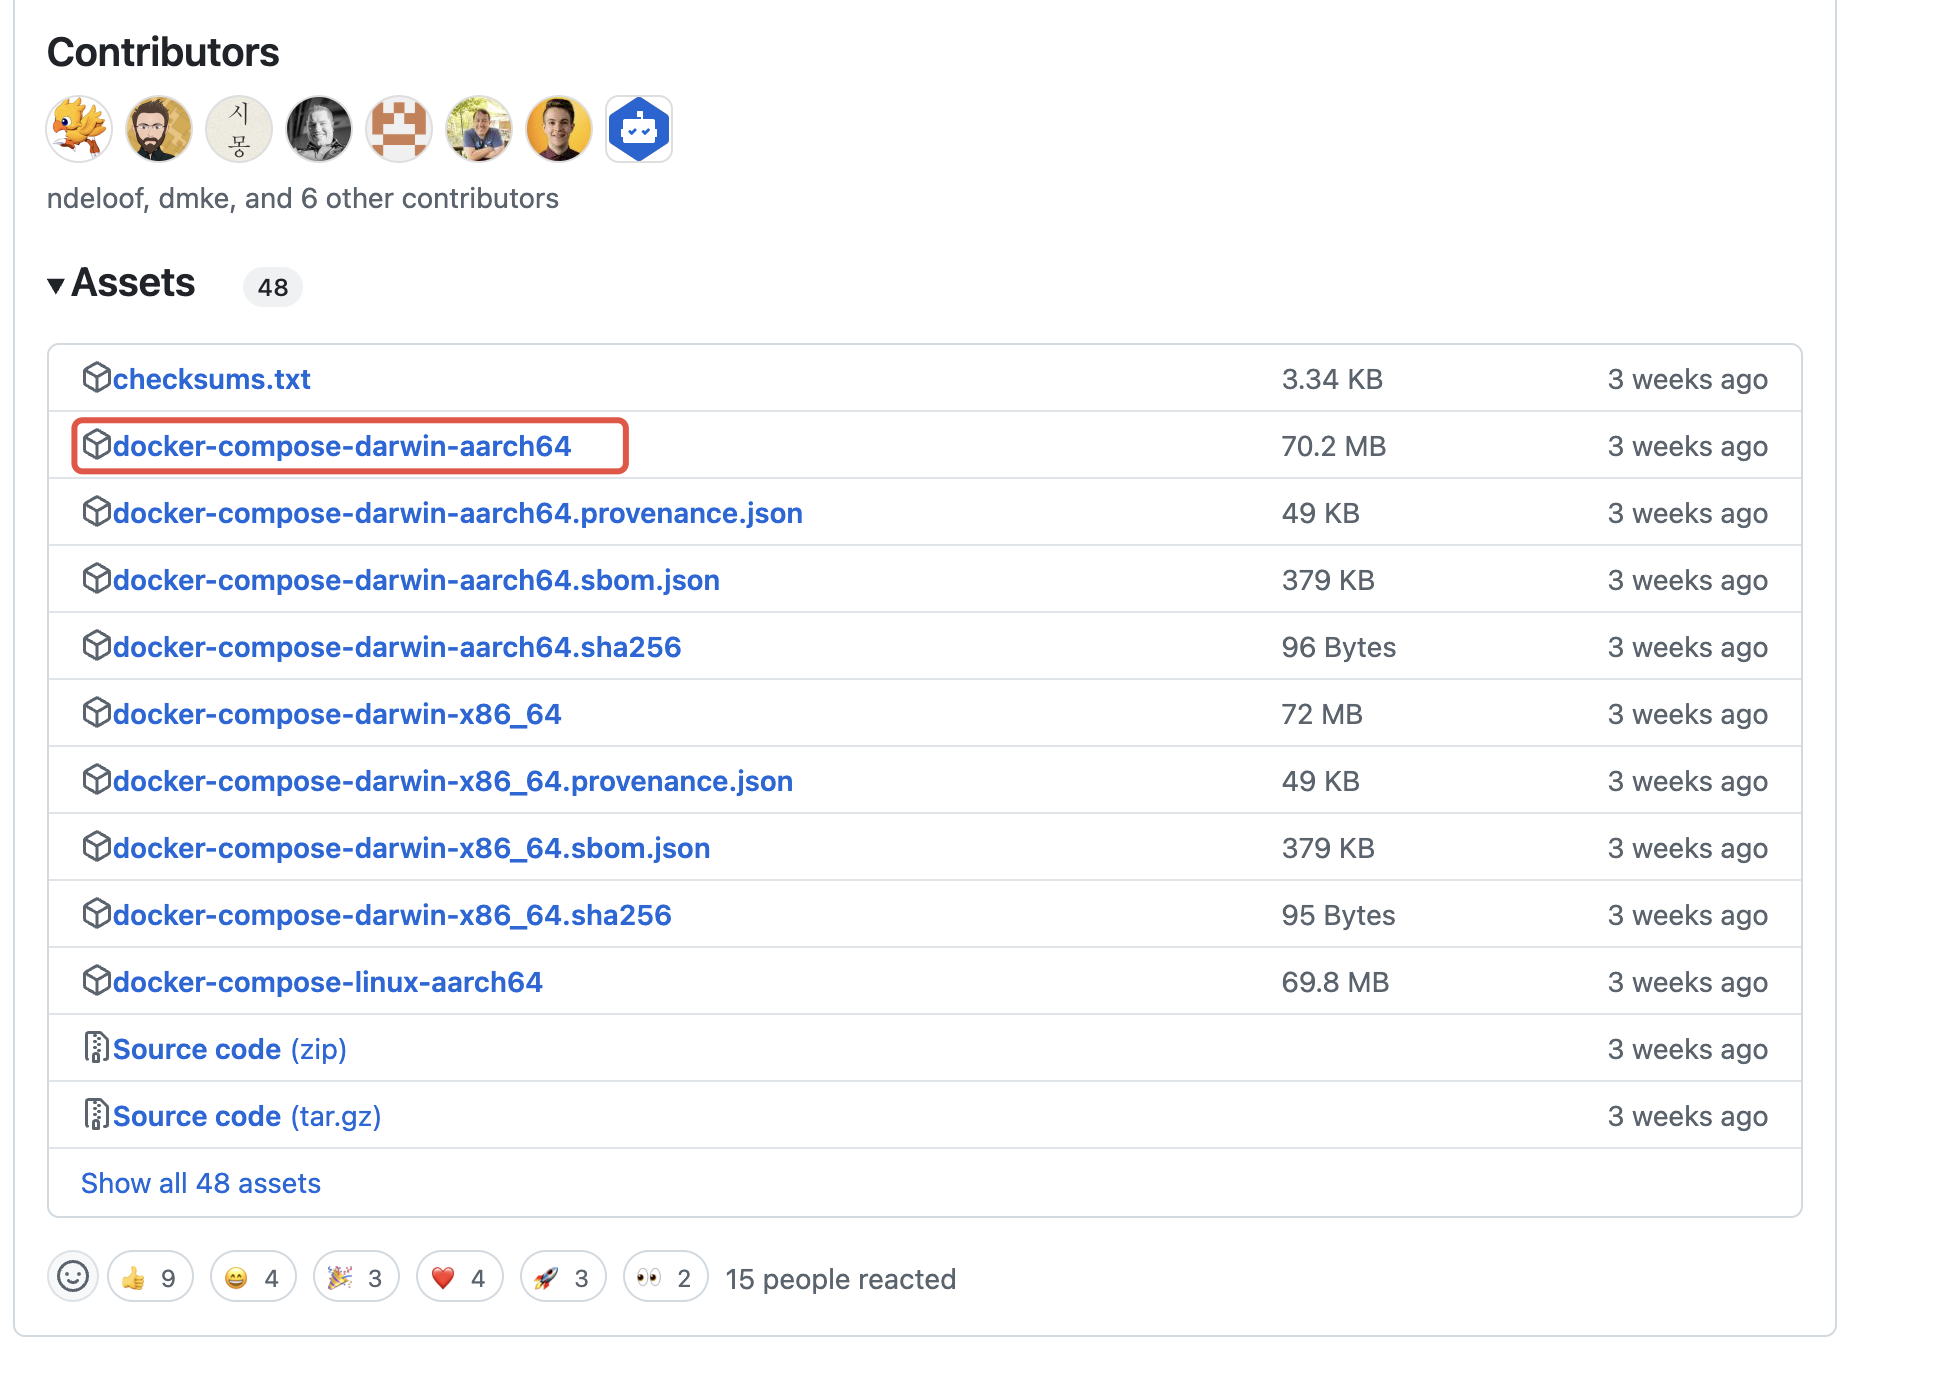Click the Korean character contributor avatar

[x=239, y=129]
